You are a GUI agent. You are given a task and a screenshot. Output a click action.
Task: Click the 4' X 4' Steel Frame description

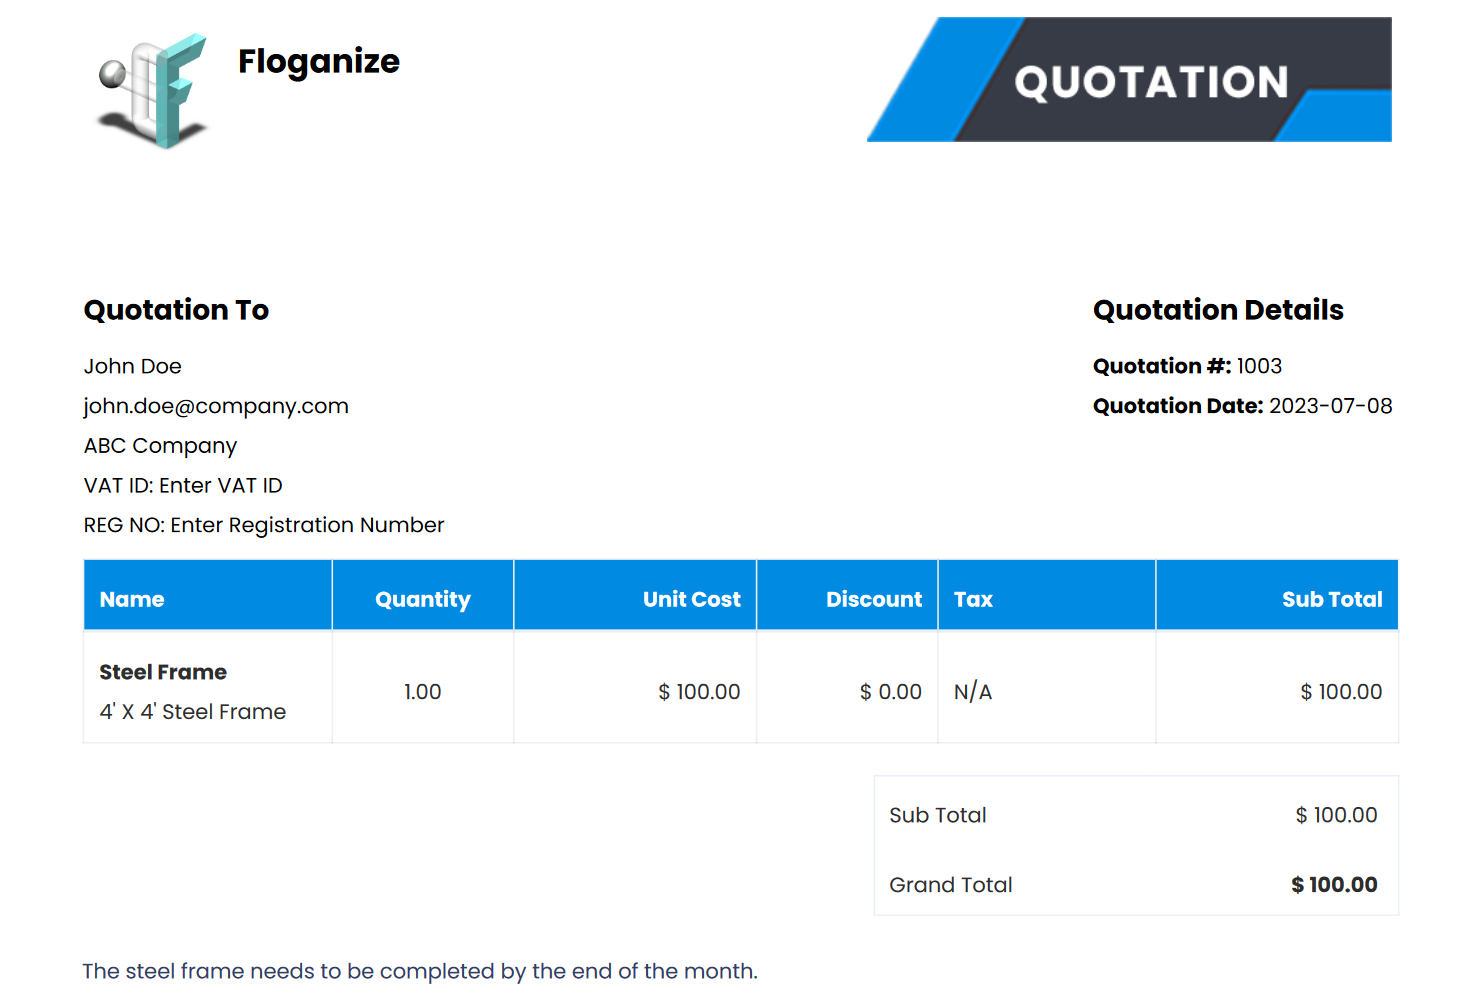point(193,712)
